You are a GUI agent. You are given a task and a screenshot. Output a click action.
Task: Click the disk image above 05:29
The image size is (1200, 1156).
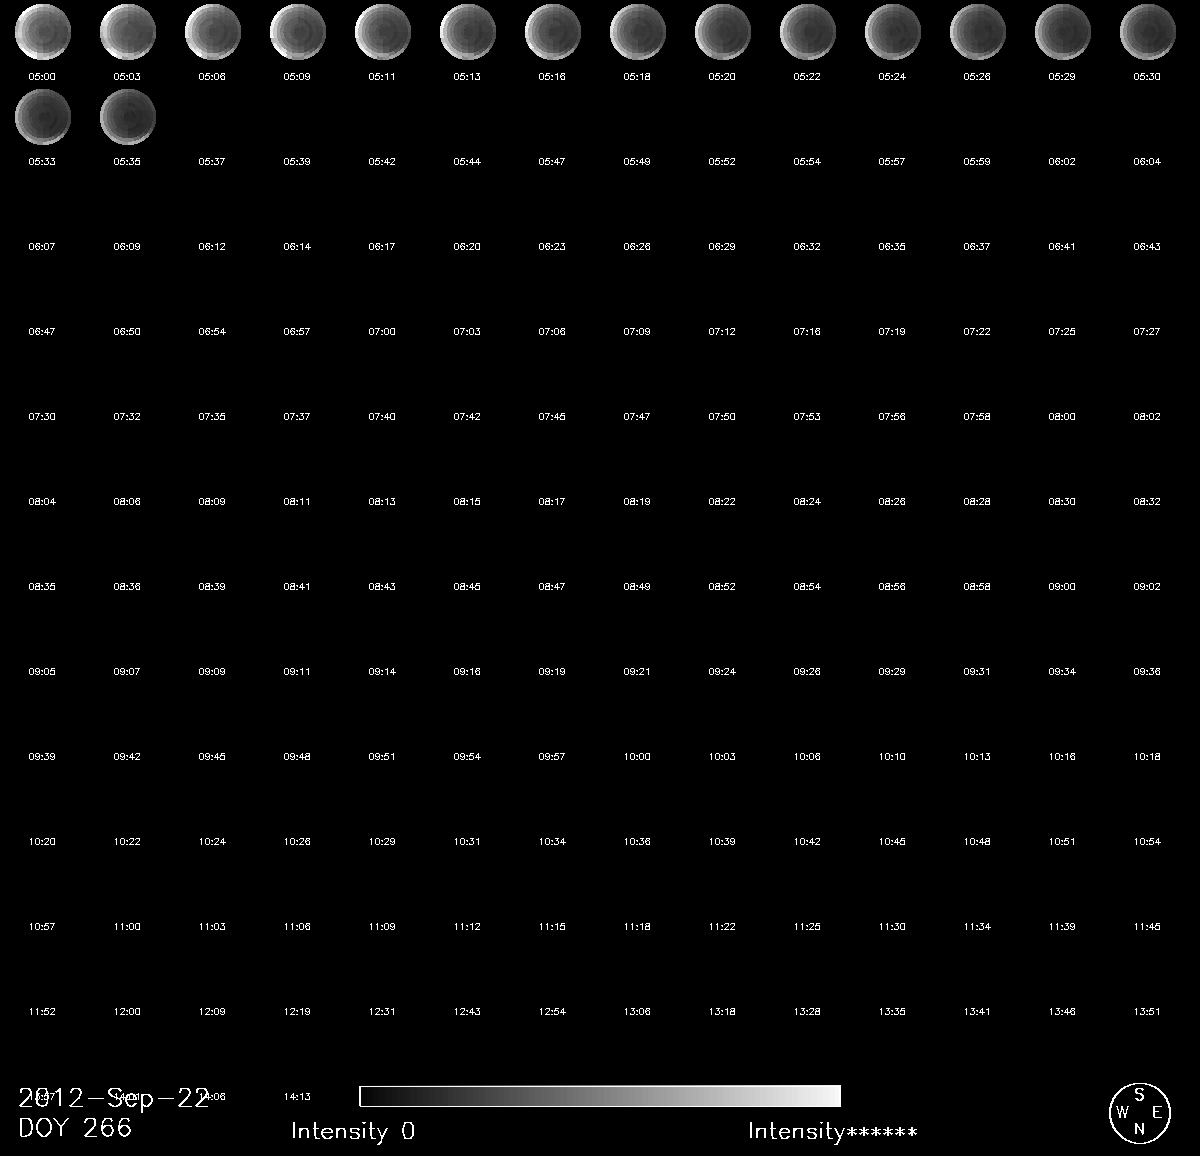(x=1063, y=32)
